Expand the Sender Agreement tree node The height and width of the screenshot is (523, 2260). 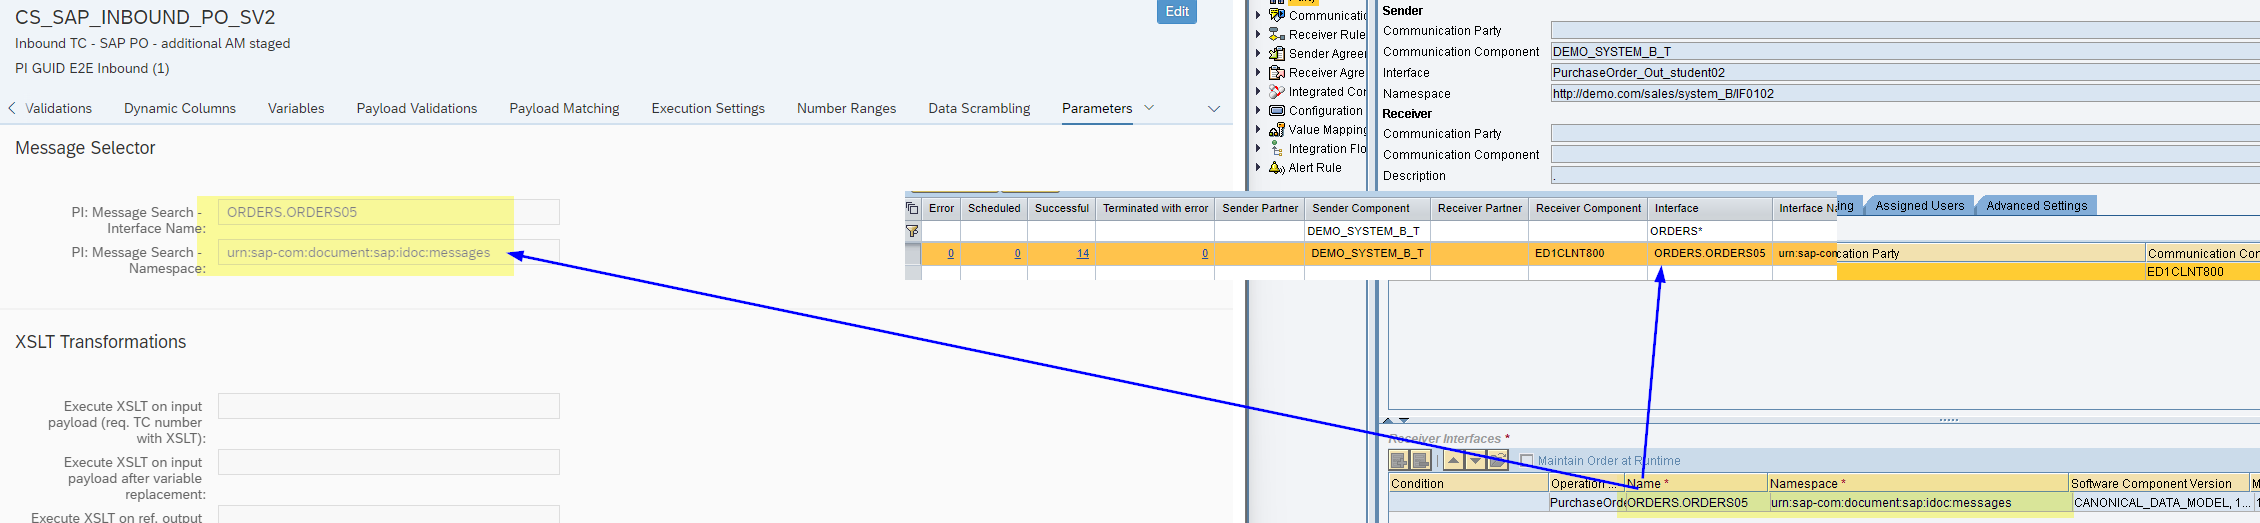coord(1258,54)
